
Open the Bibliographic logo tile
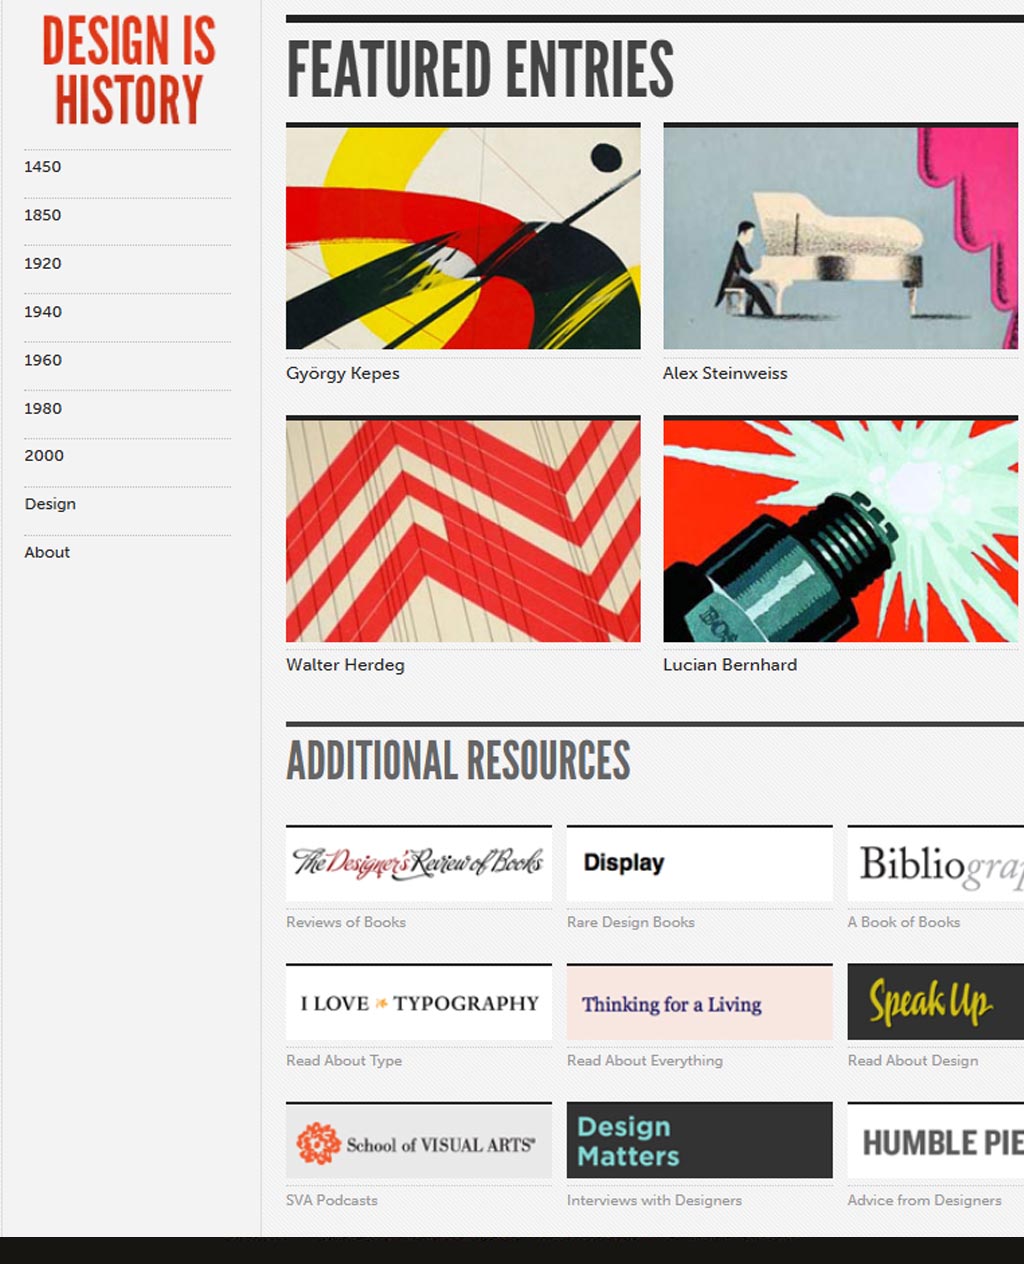coord(936,863)
